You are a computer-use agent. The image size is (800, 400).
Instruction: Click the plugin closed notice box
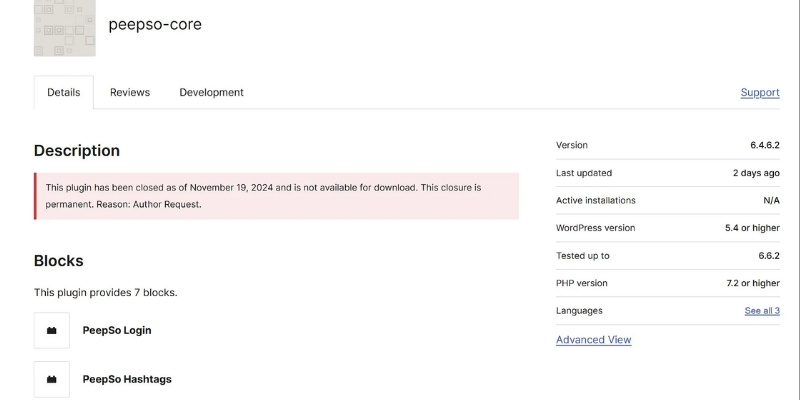(277, 196)
